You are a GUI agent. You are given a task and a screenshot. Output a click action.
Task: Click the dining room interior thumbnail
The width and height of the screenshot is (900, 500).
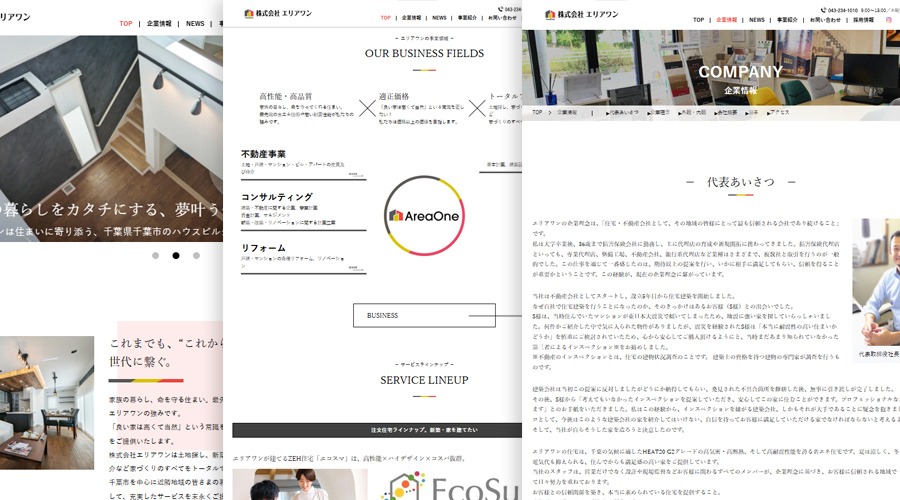(x=47, y=375)
